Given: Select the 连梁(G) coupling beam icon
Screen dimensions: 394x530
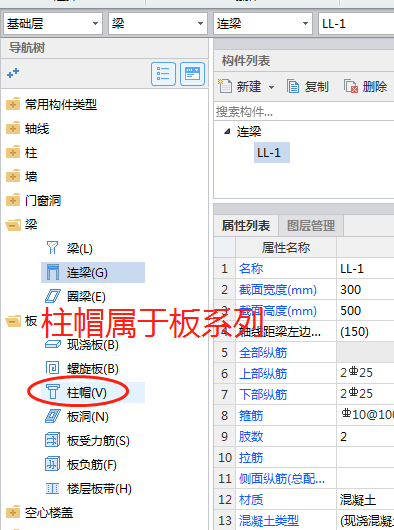Looking at the screenshot, I should [x=52, y=272].
